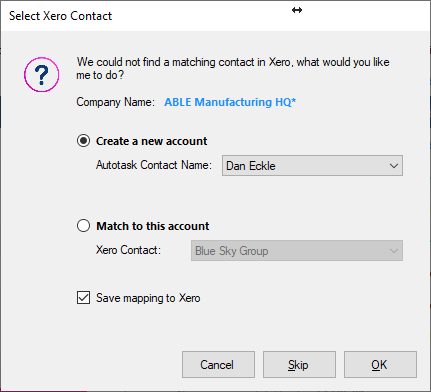
Task: Click the Select Xero Contact title bar
Action: click(215, 16)
